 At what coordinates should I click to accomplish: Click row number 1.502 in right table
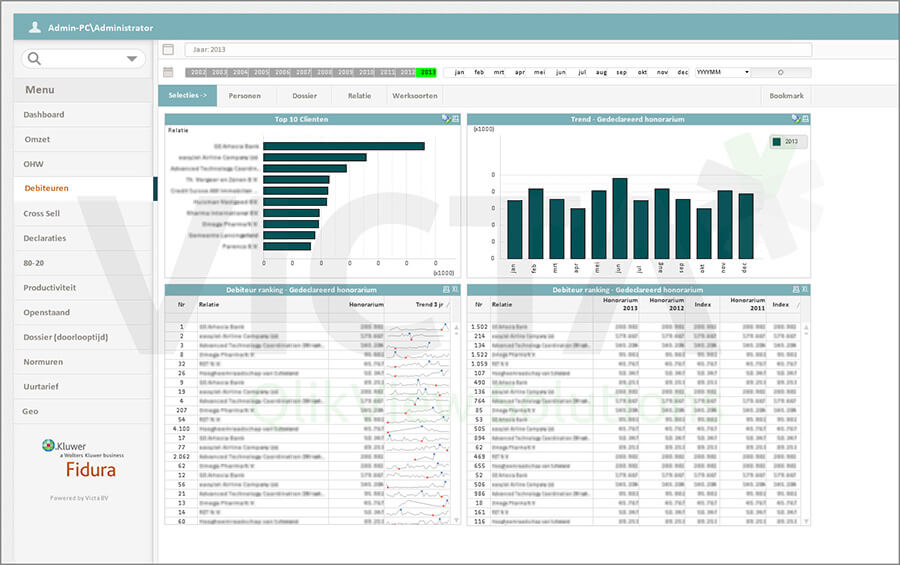[479, 327]
